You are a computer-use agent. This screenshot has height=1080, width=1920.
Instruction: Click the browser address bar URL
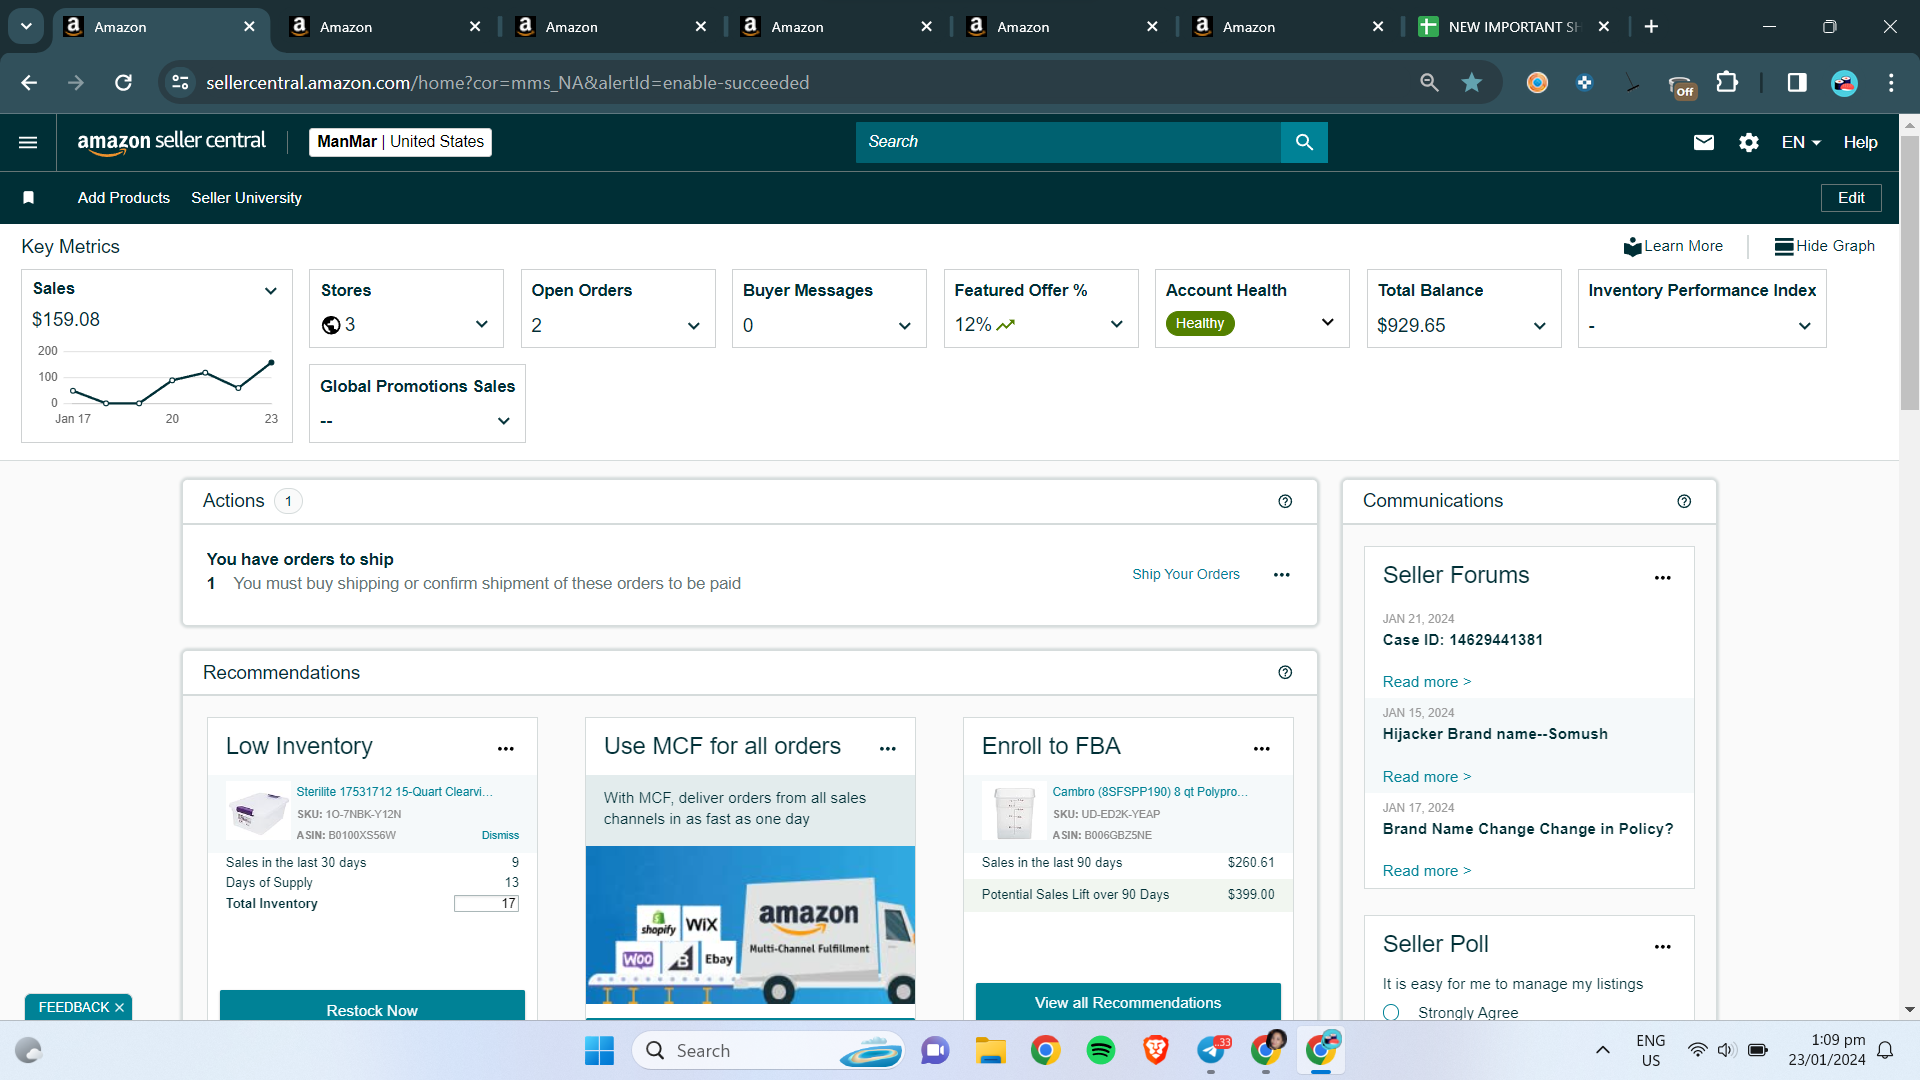(x=508, y=83)
